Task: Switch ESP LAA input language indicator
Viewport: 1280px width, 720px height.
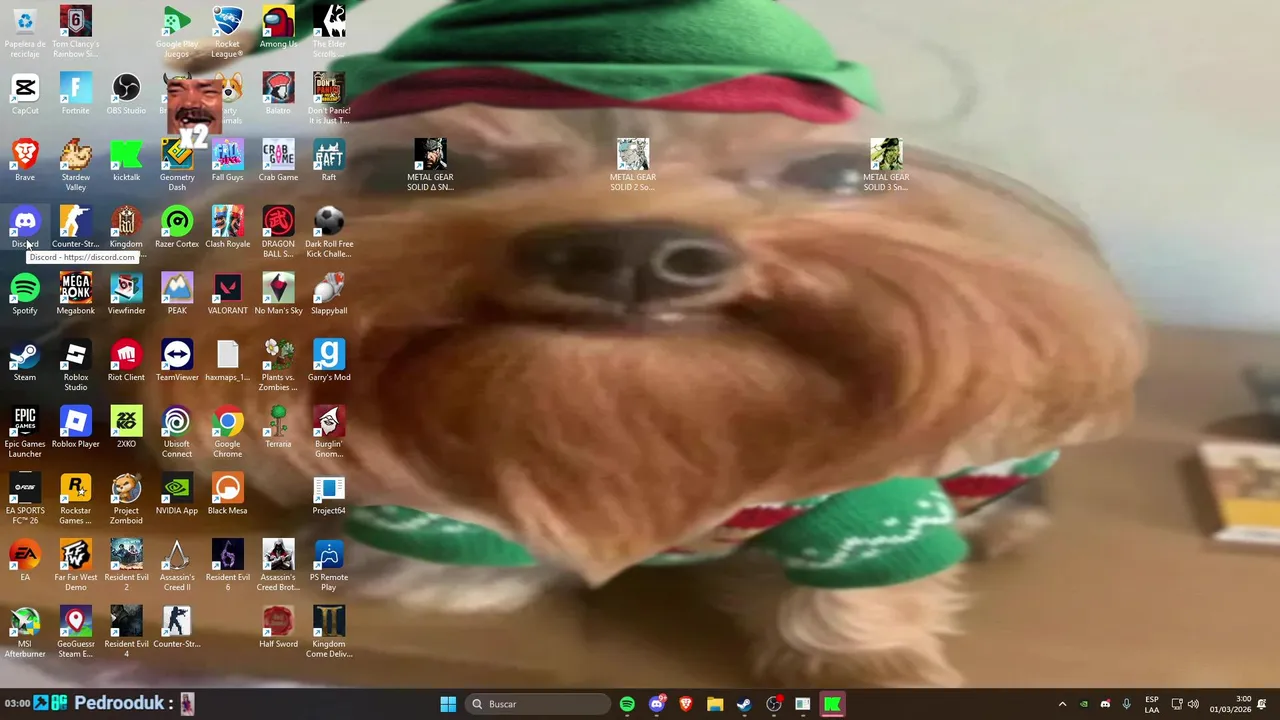Action: coord(1152,704)
